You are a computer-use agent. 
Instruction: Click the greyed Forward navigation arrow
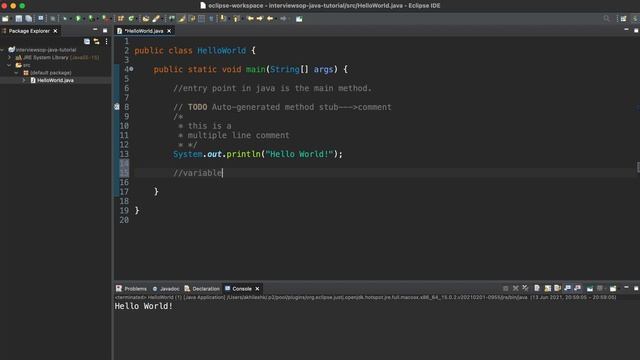click(283, 19)
